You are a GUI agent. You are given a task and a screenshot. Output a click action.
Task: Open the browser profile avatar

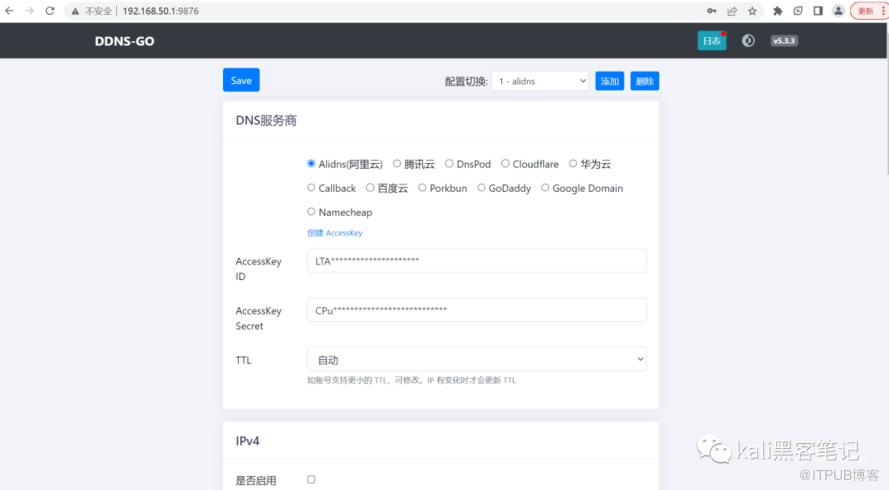pyautogui.click(x=838, y=11)
